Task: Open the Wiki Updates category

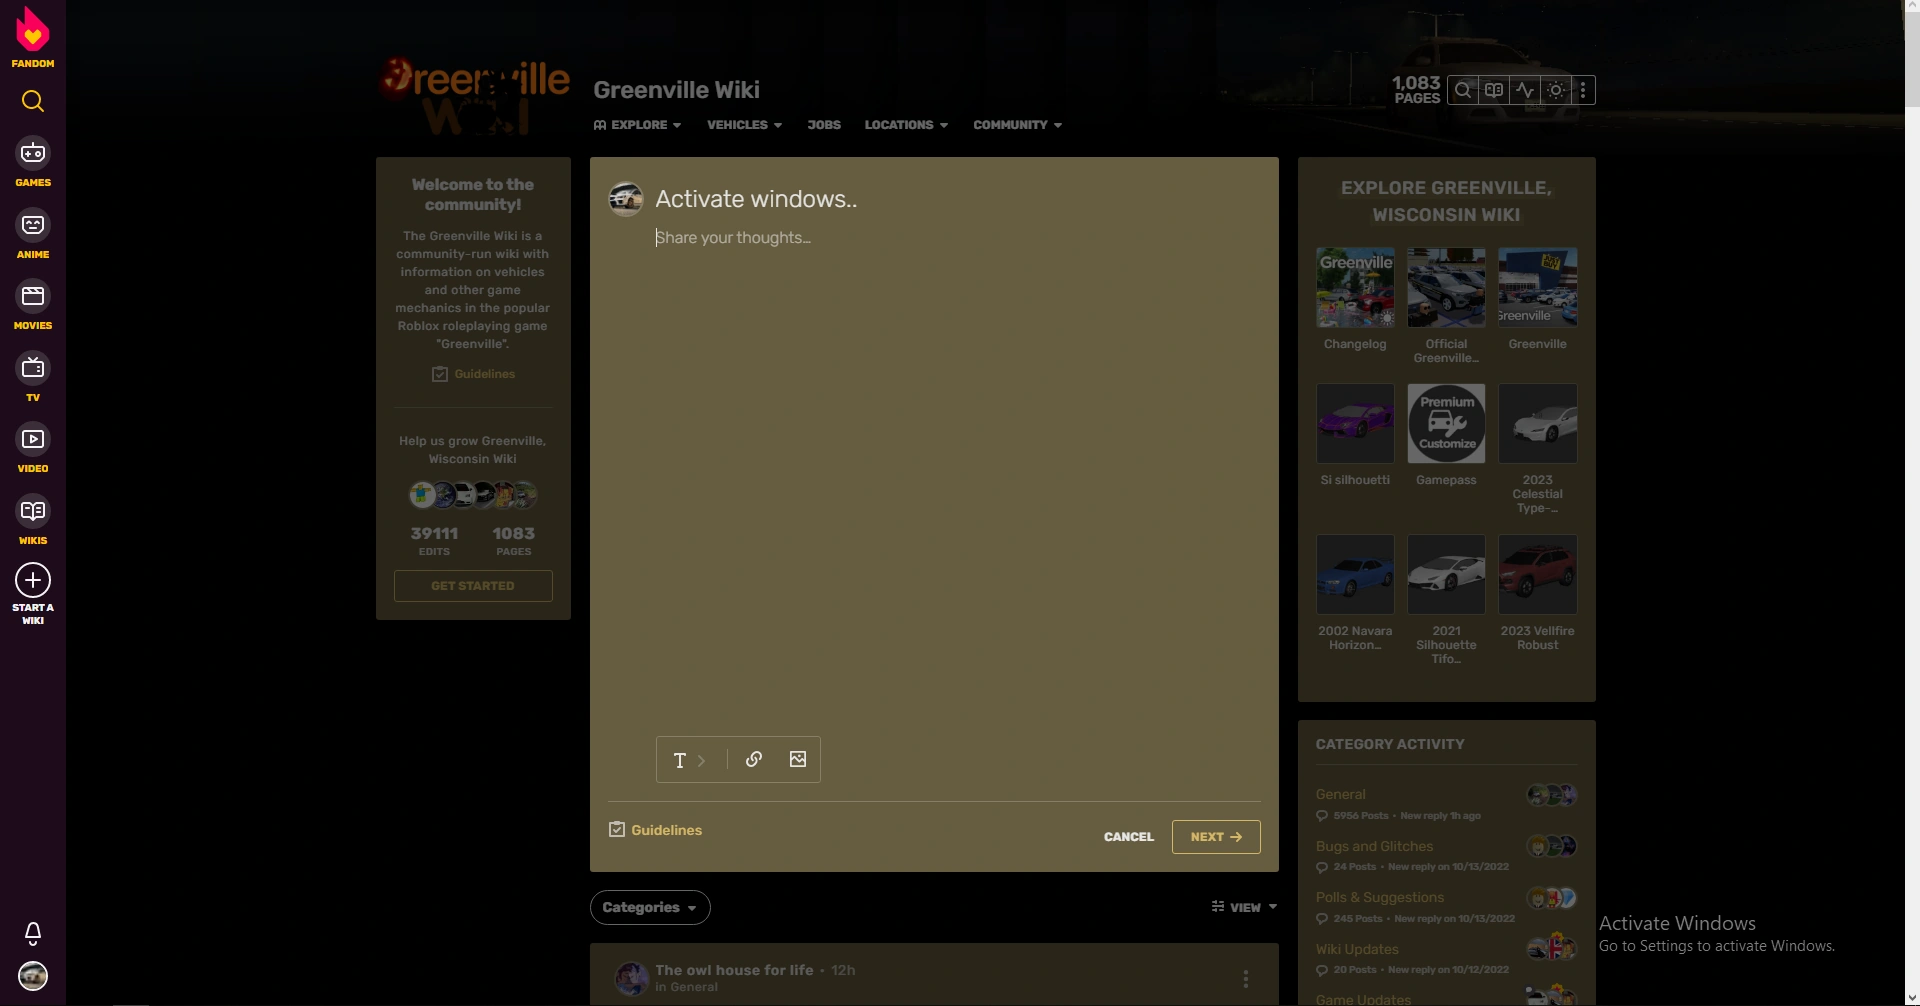Action: click(x=1357, y=949)
